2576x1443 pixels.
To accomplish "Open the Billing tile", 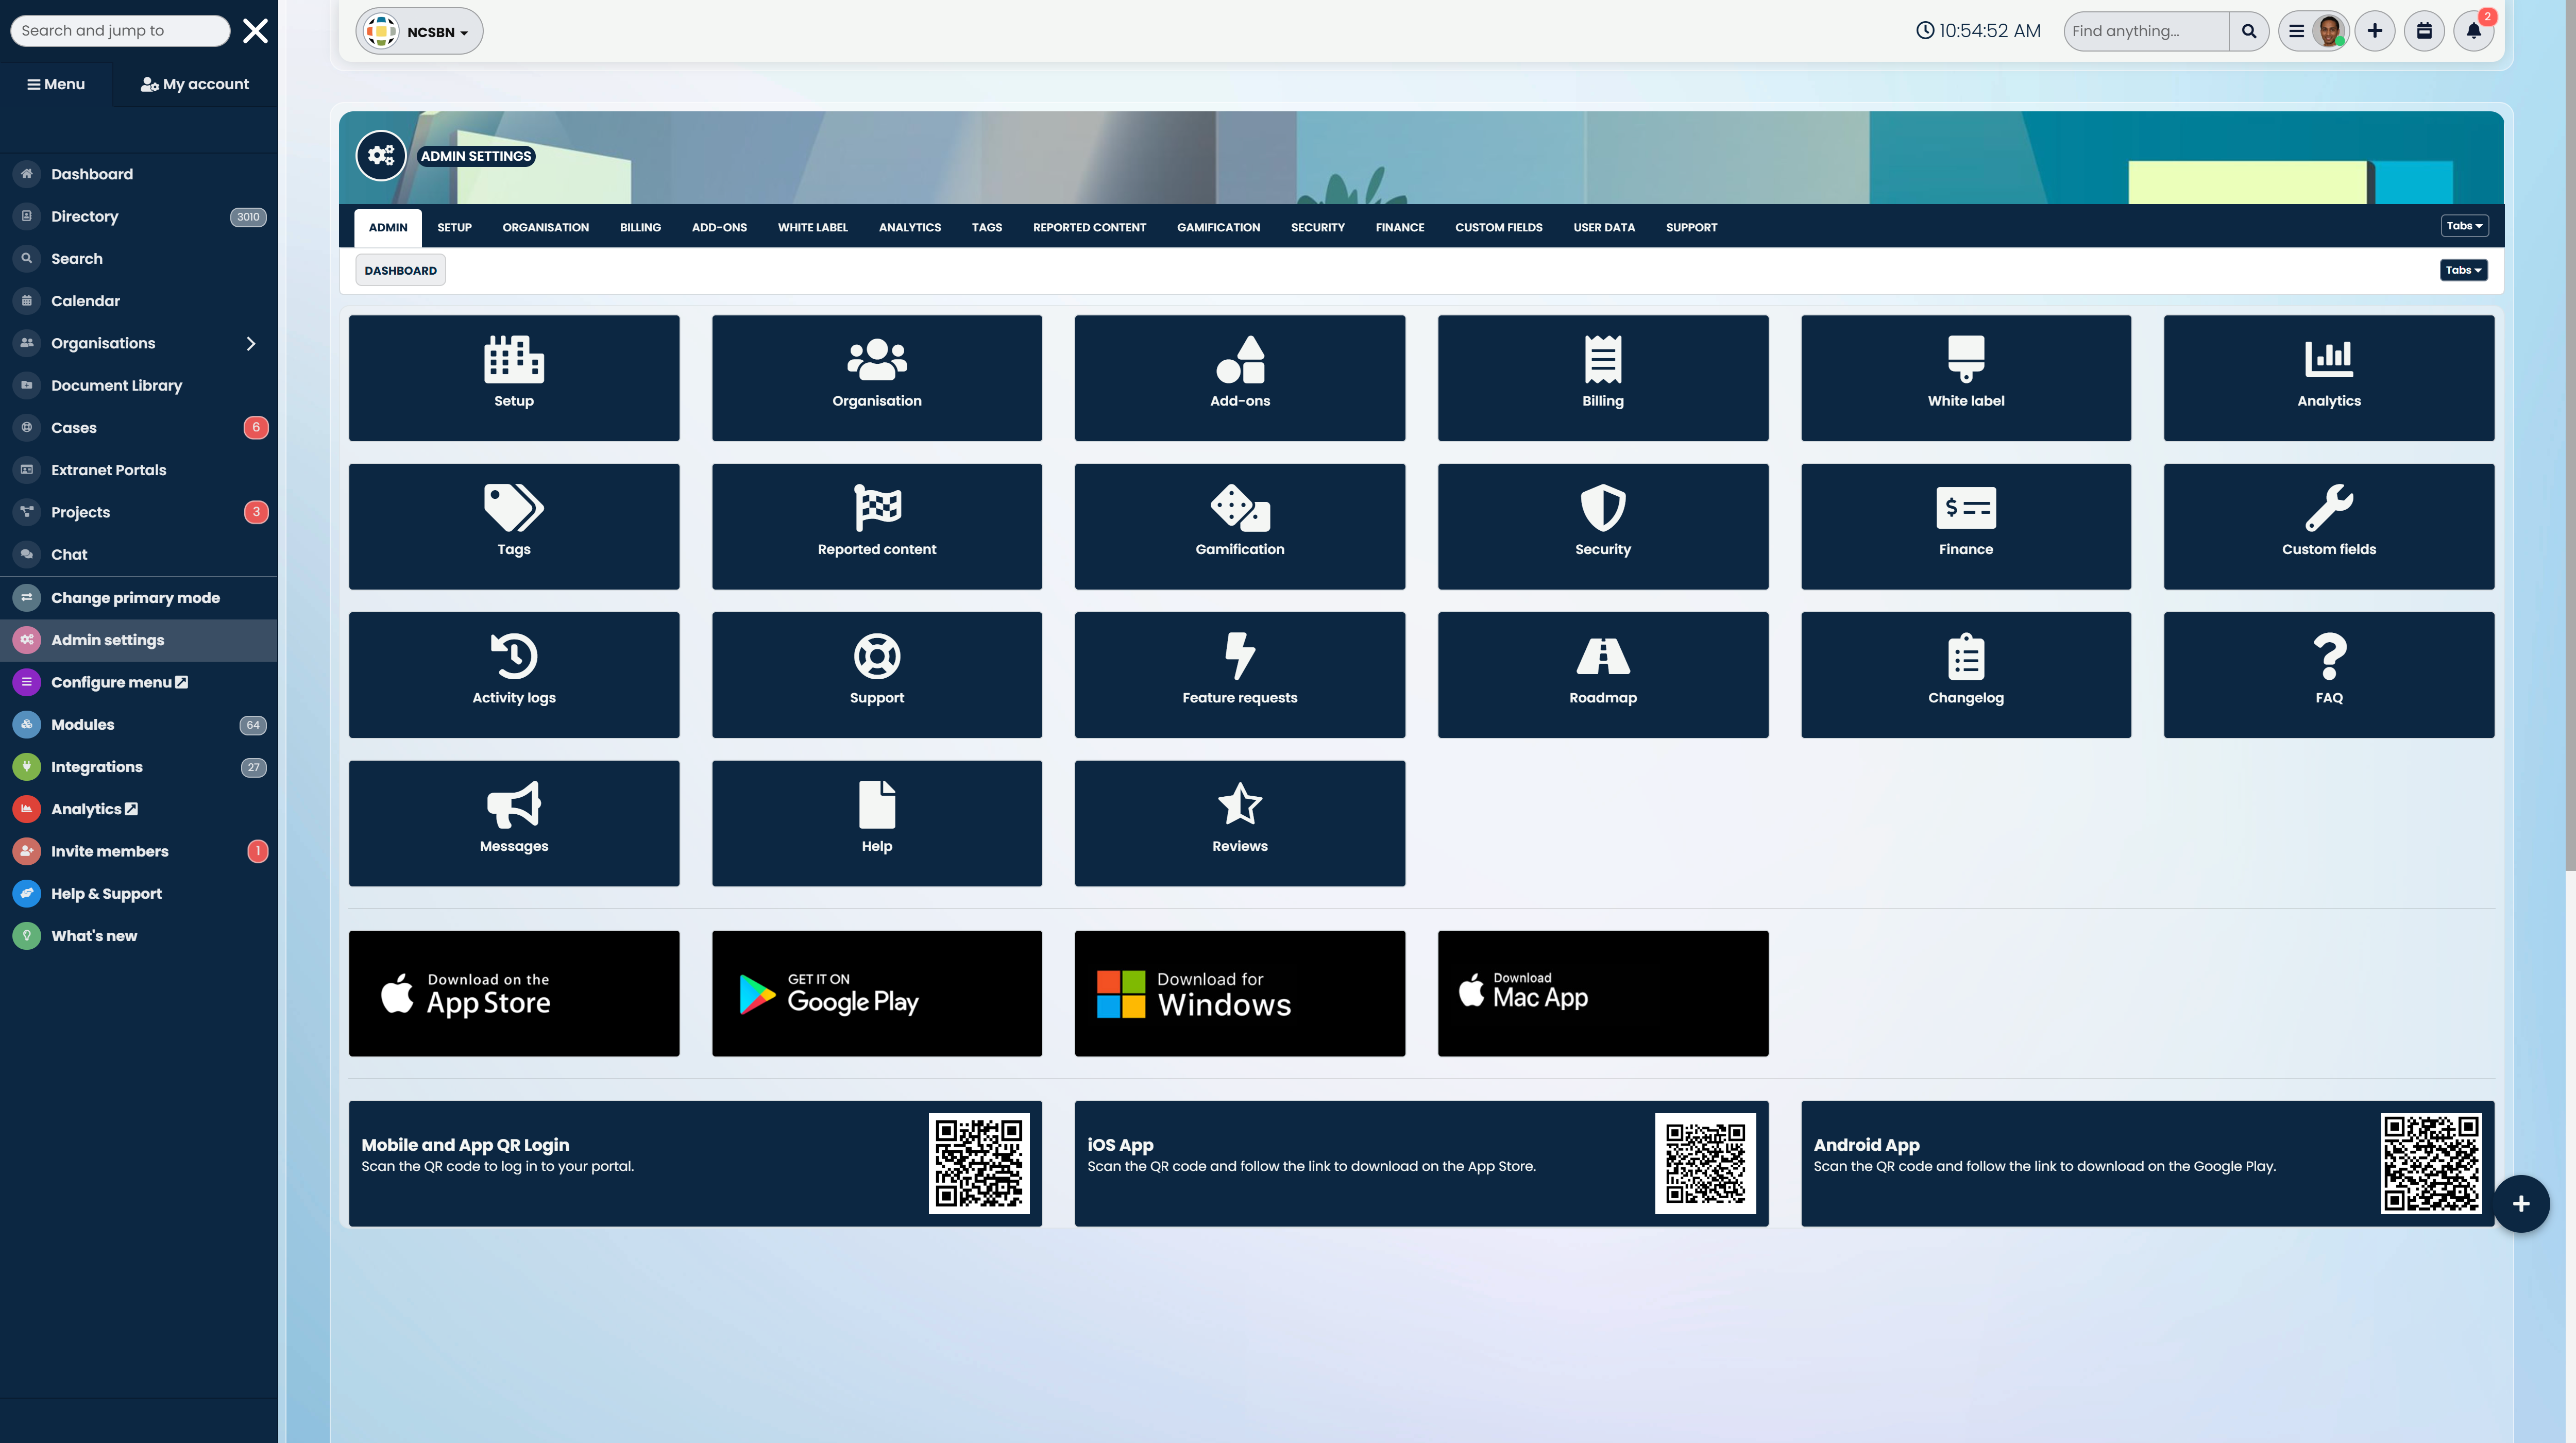I will (x=1603, y=378).
